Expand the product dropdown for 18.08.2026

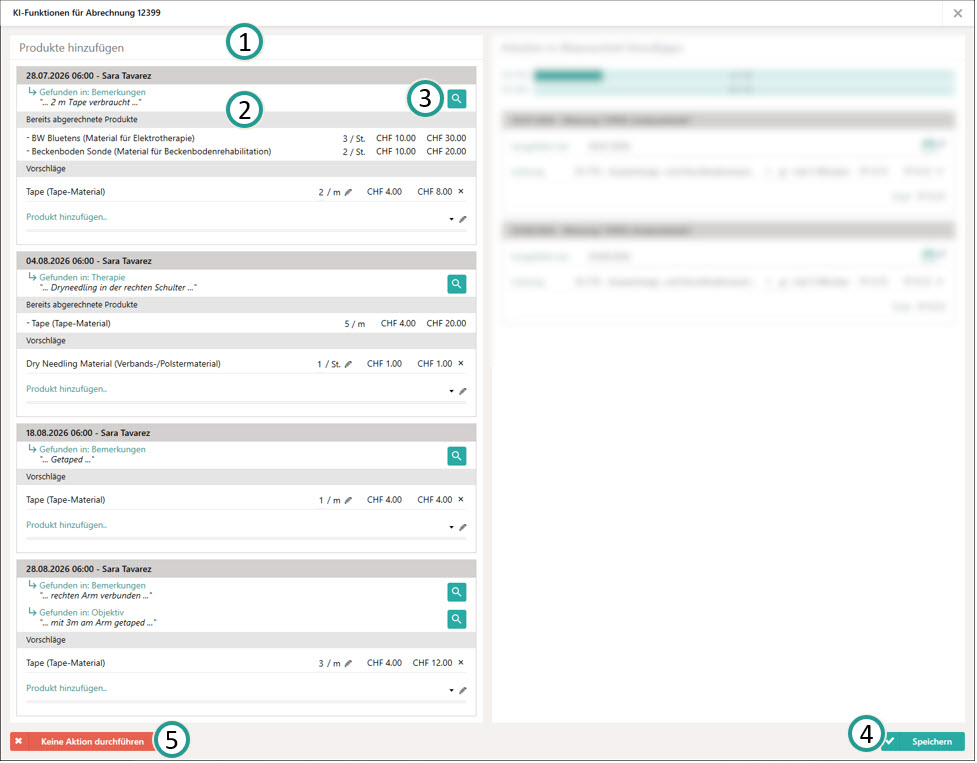(451, 528)
